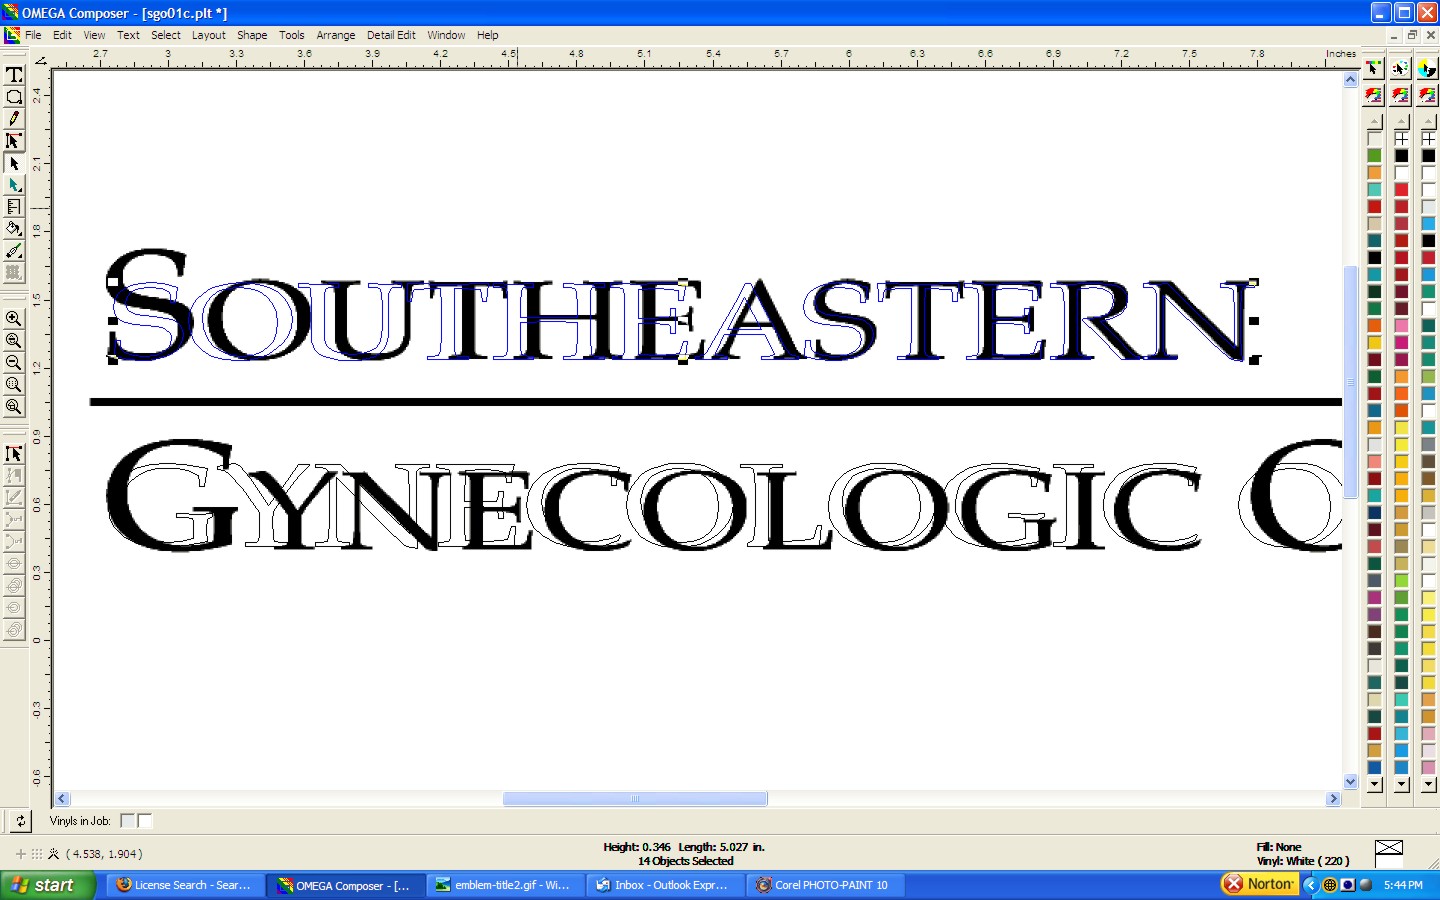This screenshot has height=900, width=1440.
Task: Open the Shape menu
Action: (x=252, y=35)
